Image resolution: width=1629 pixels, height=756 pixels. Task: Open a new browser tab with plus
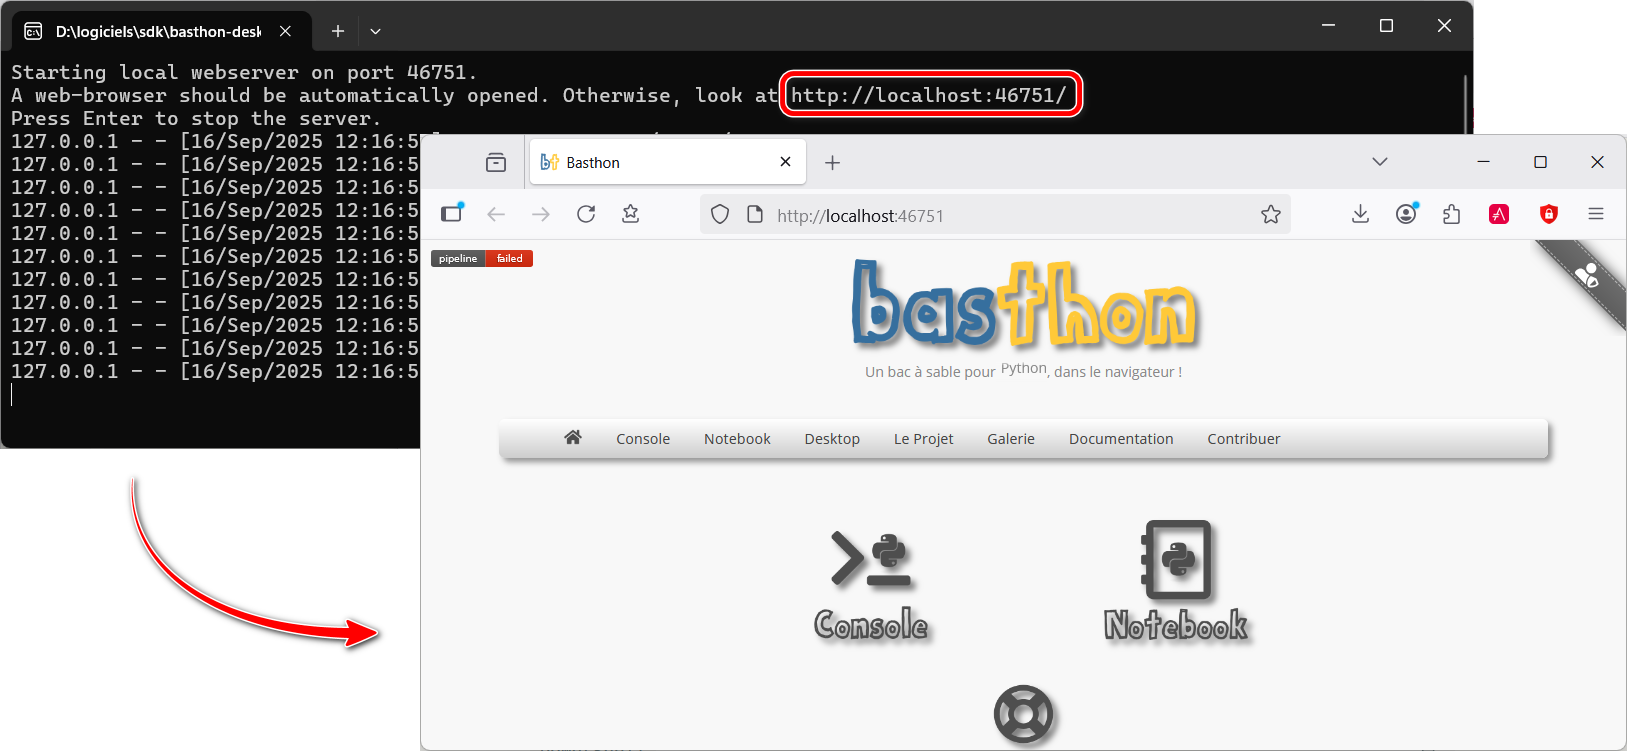(832, 162)
